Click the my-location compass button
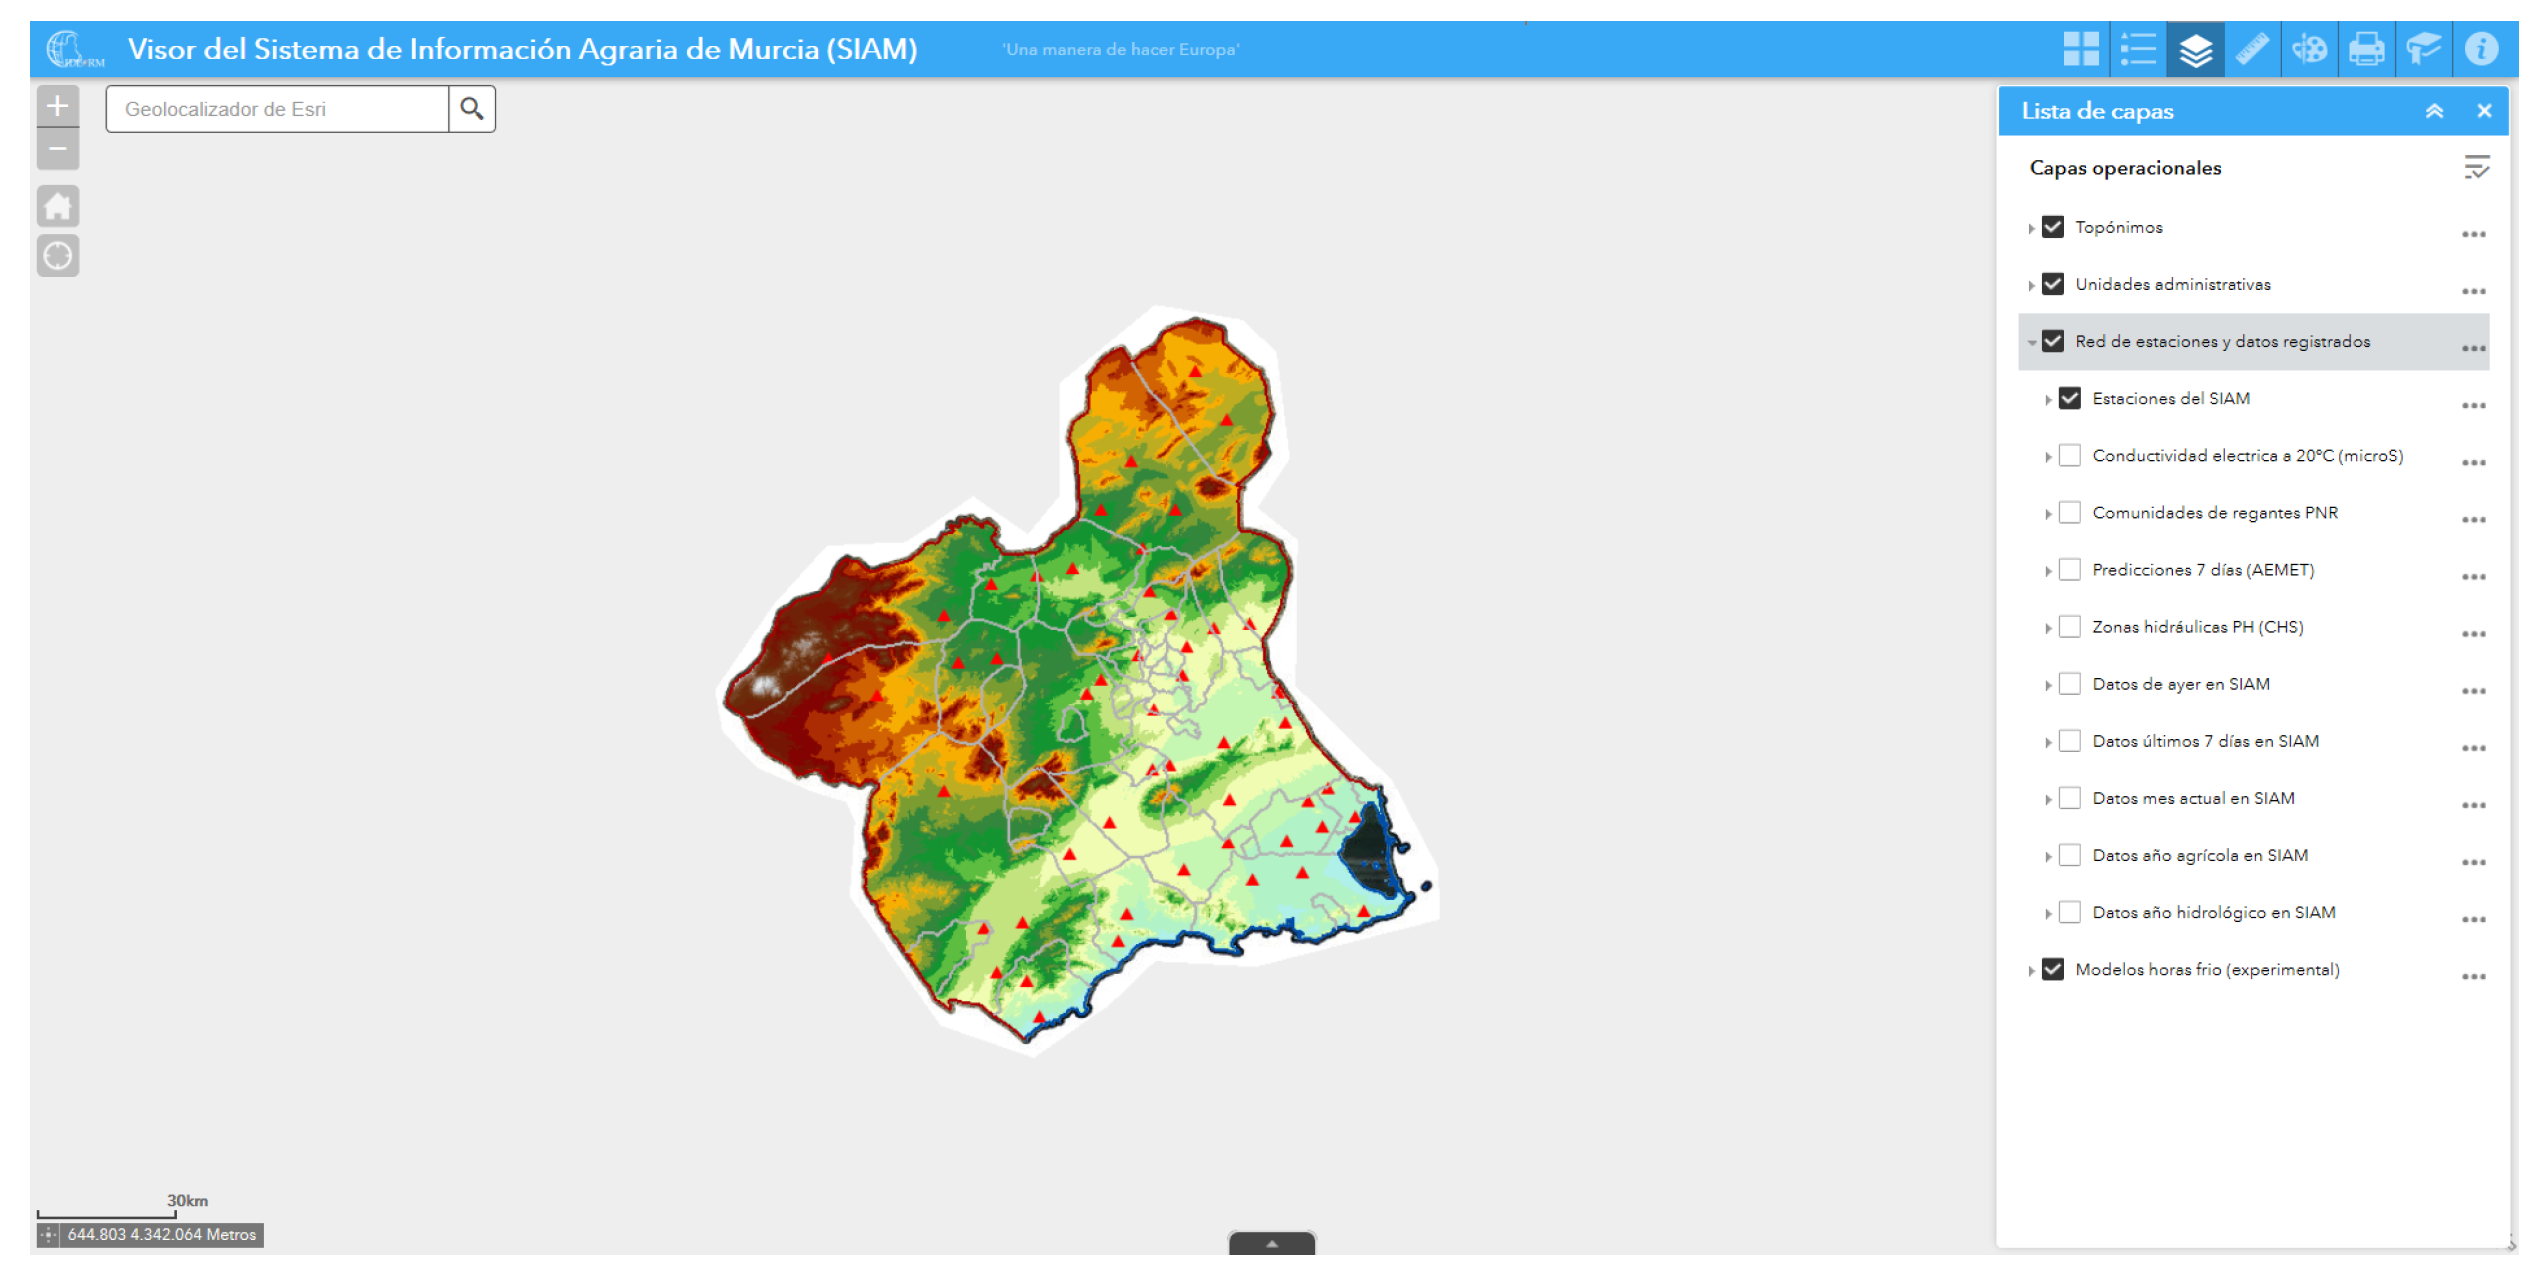The height and width of the screenshot is (1276, 2545). pos(58,256)
